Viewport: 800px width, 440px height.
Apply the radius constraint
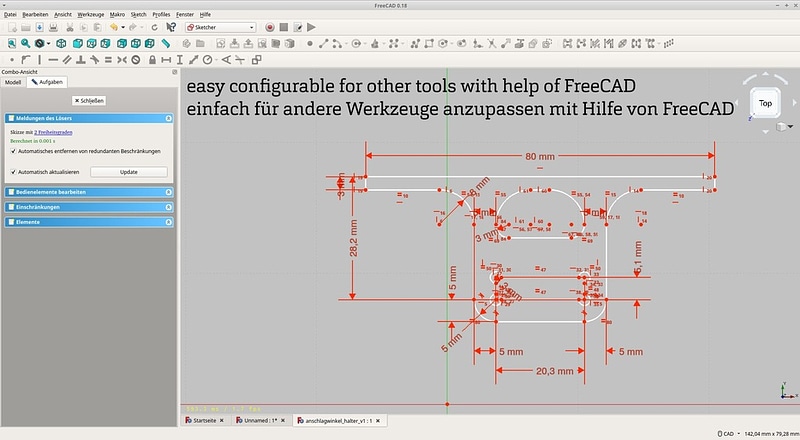point(207,60)
